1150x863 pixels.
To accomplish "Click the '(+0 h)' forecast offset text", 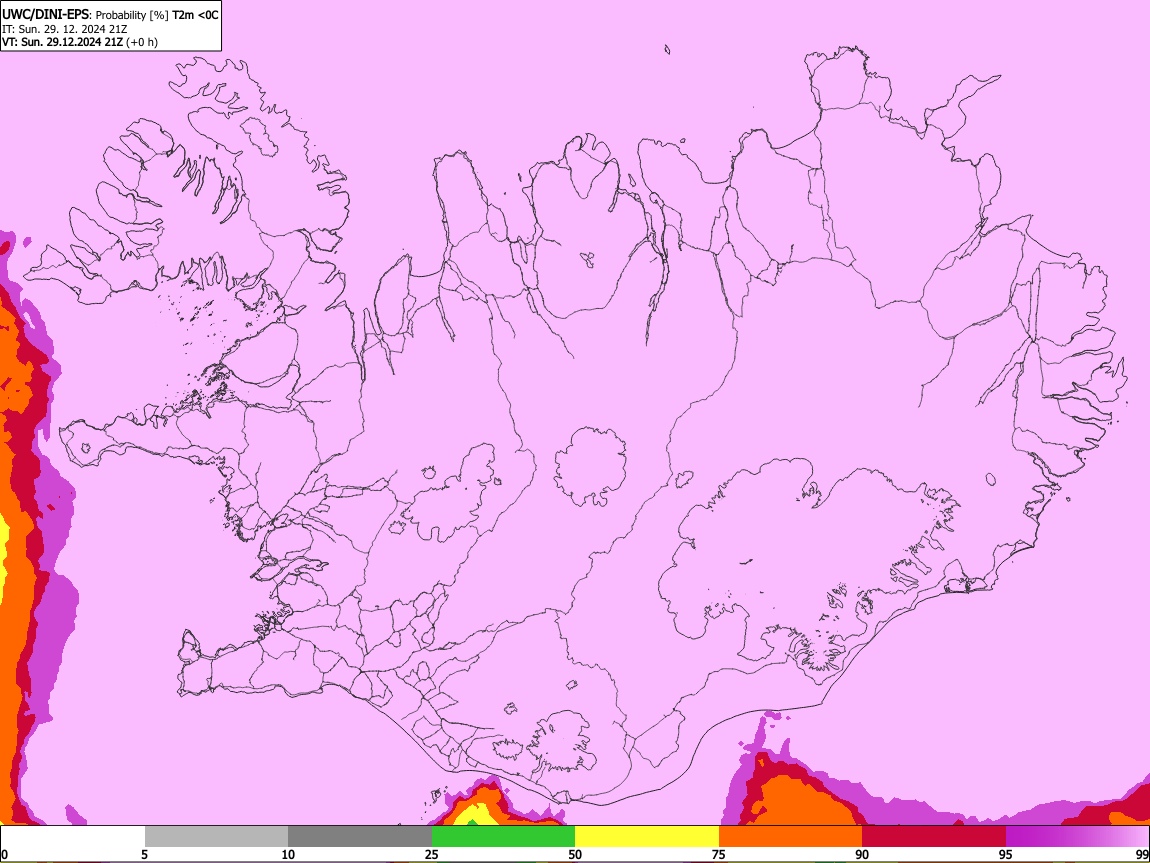I will [x=142, y=42].
